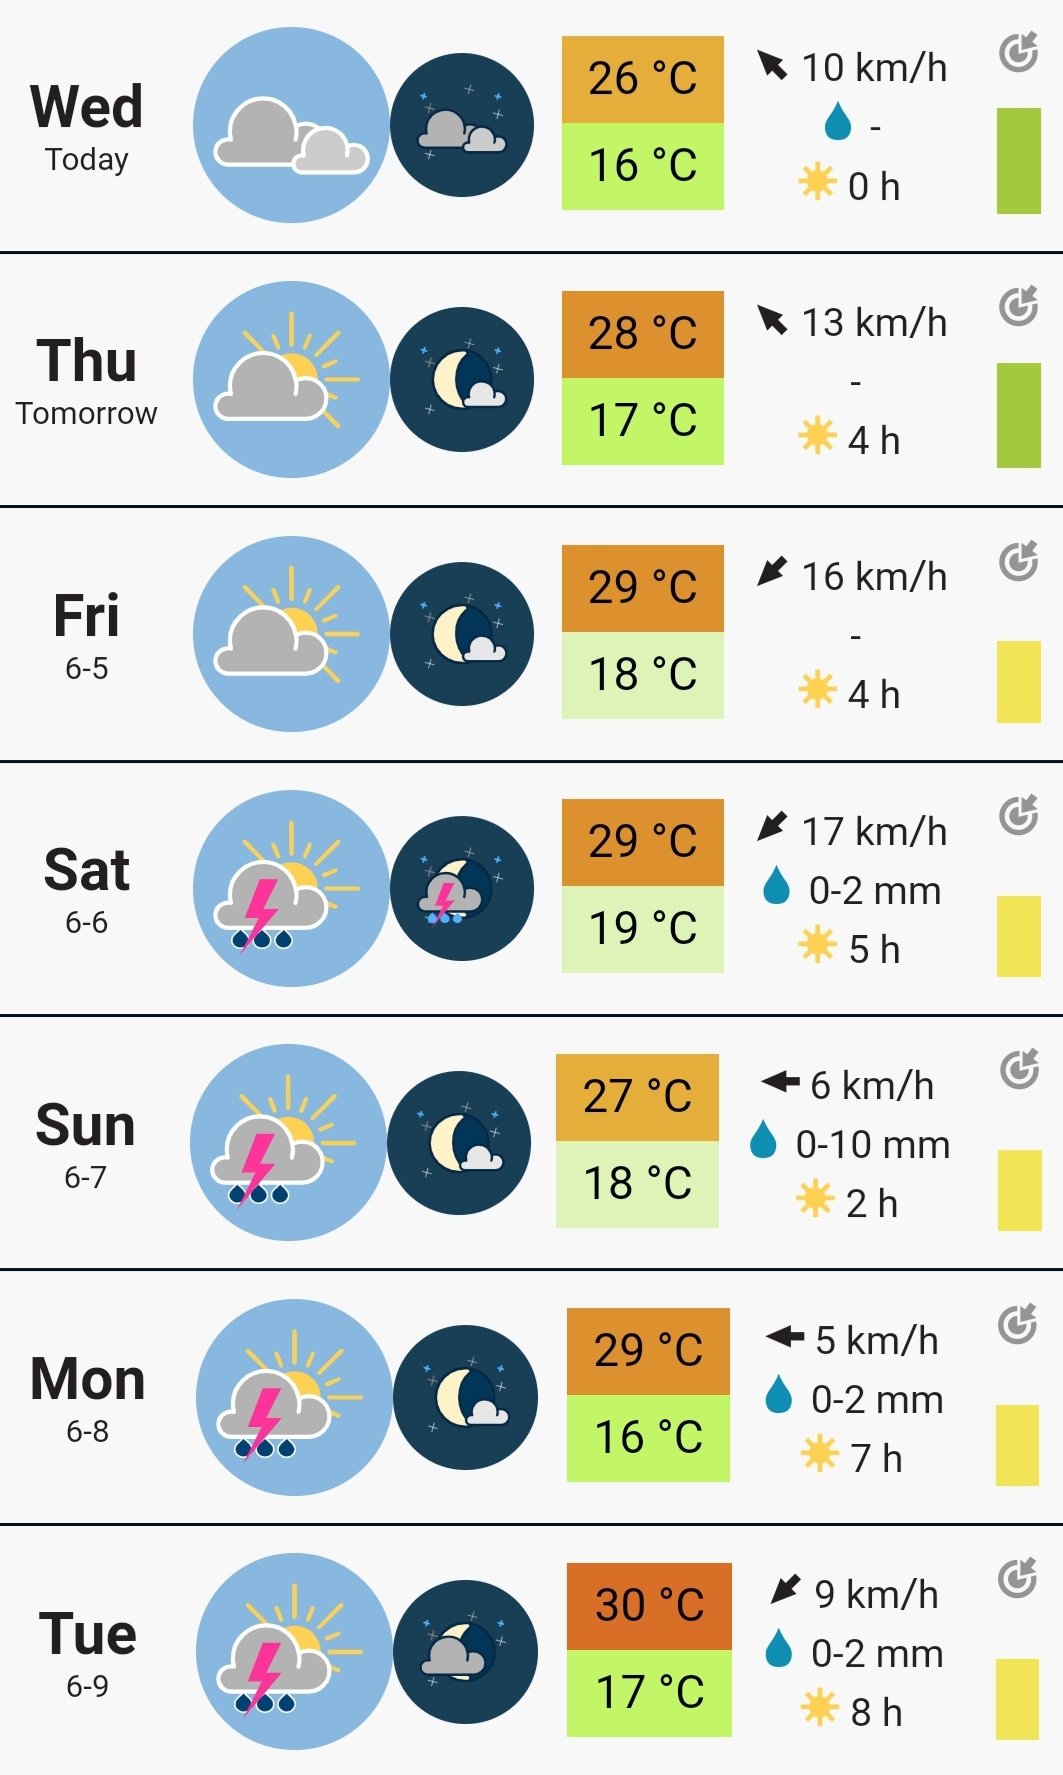This screenshot has height=1775, width=1063.
Task: Tap Sunday's 0-10 mm precipitation value
Action: click(x=872, y=1144)
